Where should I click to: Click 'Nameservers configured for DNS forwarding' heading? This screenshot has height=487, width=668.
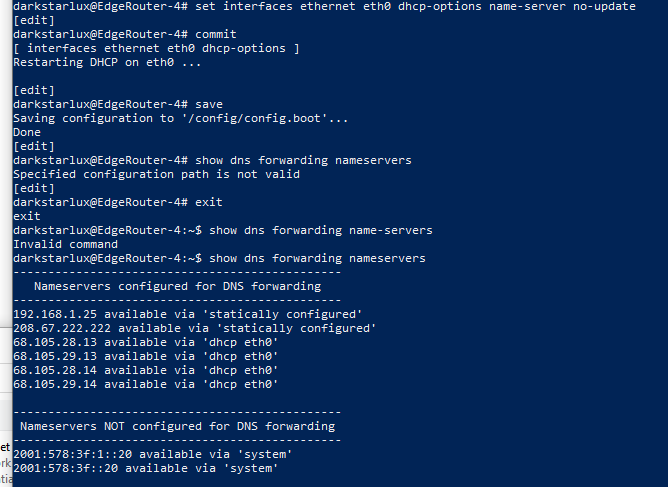(x=178, y=286)
